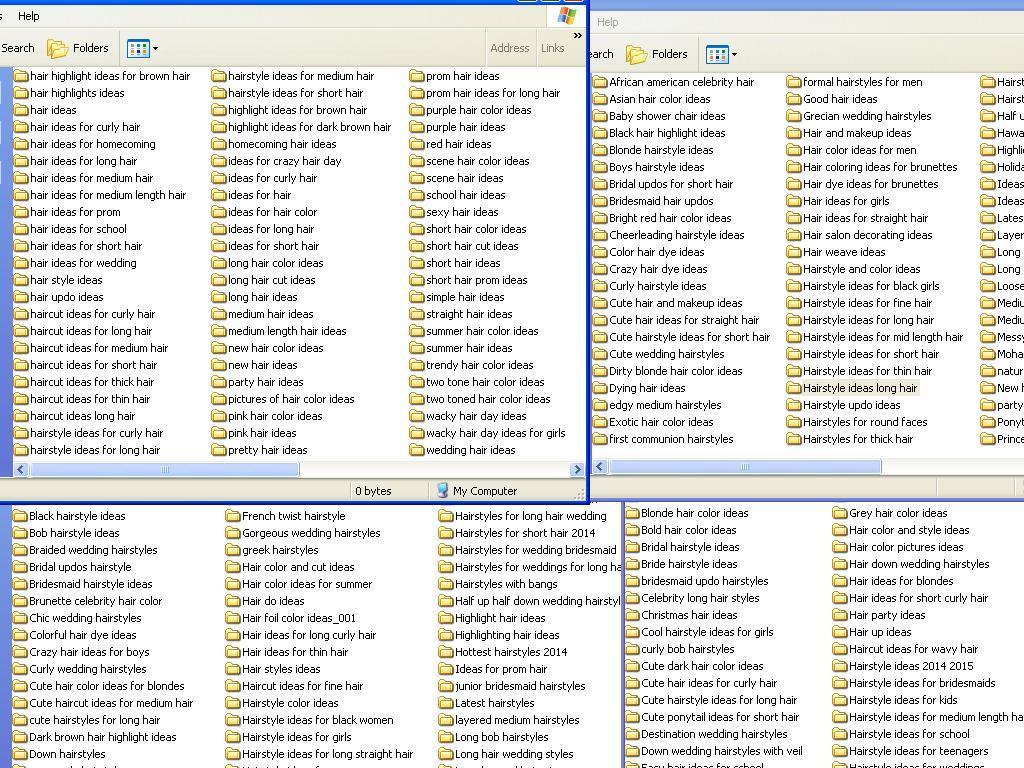Viewport: 1024px width, 768px height.
Task: Click scroll right arrow in front window
Action: [x=576, y=470]
